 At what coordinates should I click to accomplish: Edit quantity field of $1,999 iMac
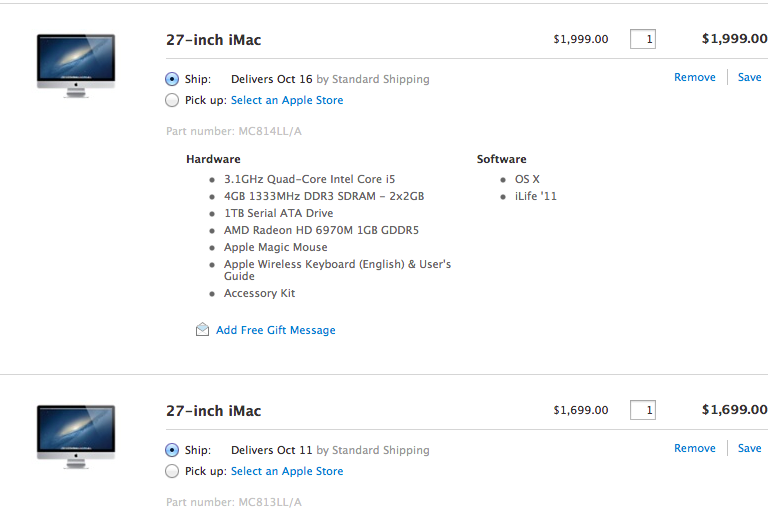pos(643,39)
